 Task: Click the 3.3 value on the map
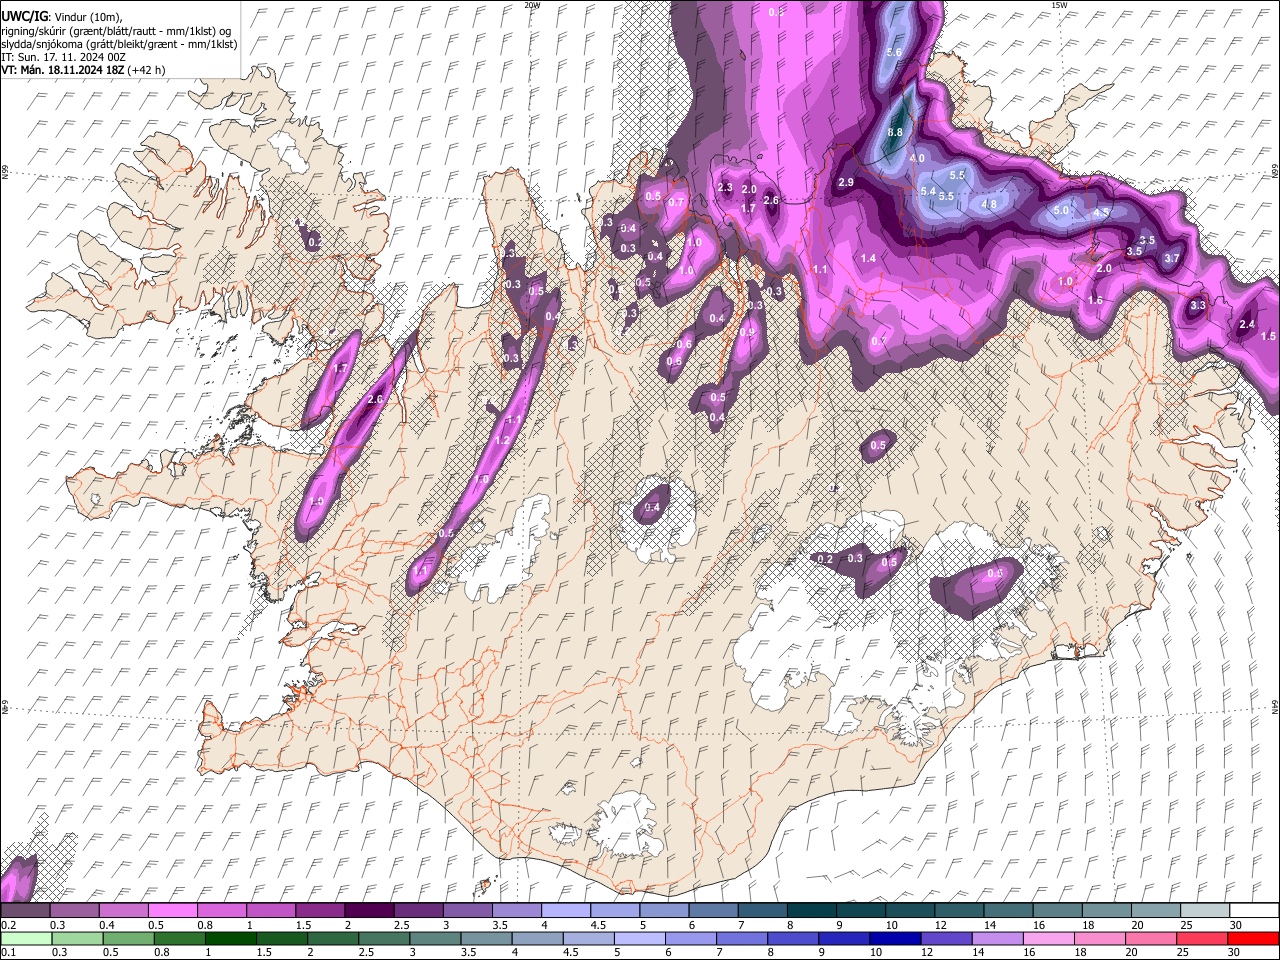click(1198, 305)
